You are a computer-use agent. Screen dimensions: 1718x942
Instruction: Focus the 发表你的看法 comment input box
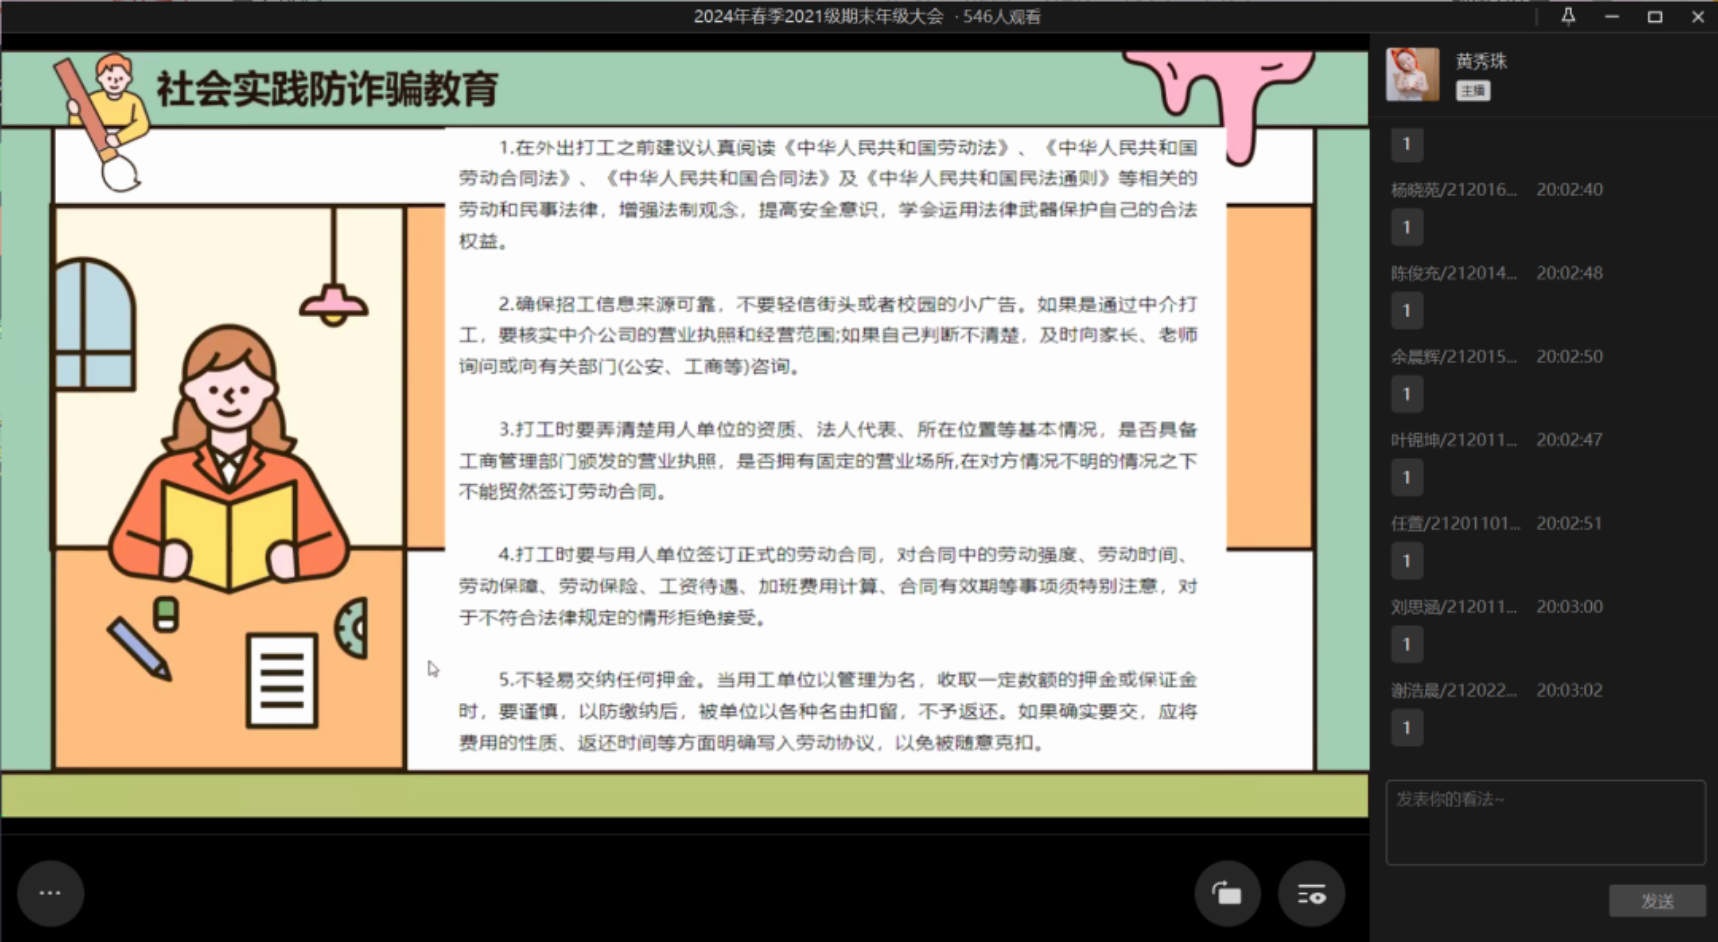pos(1545,822)
